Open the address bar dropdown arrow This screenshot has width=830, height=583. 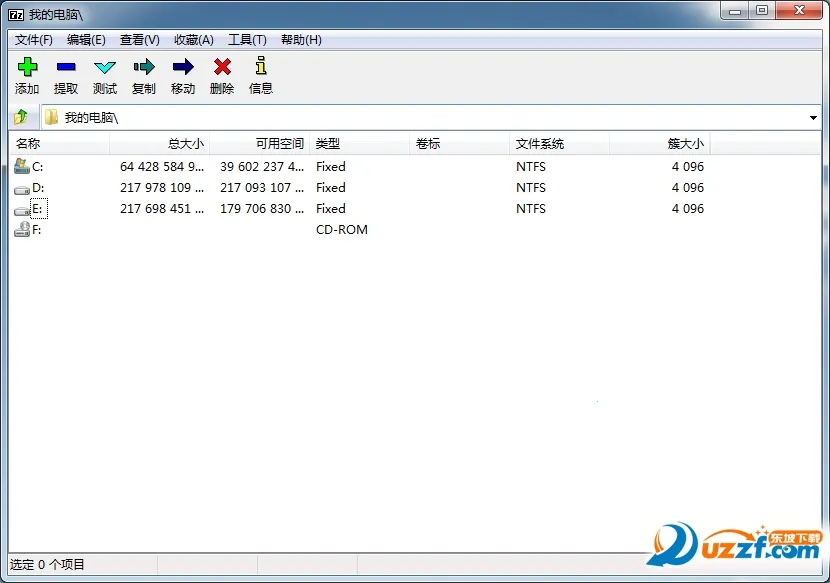[814, 117]
